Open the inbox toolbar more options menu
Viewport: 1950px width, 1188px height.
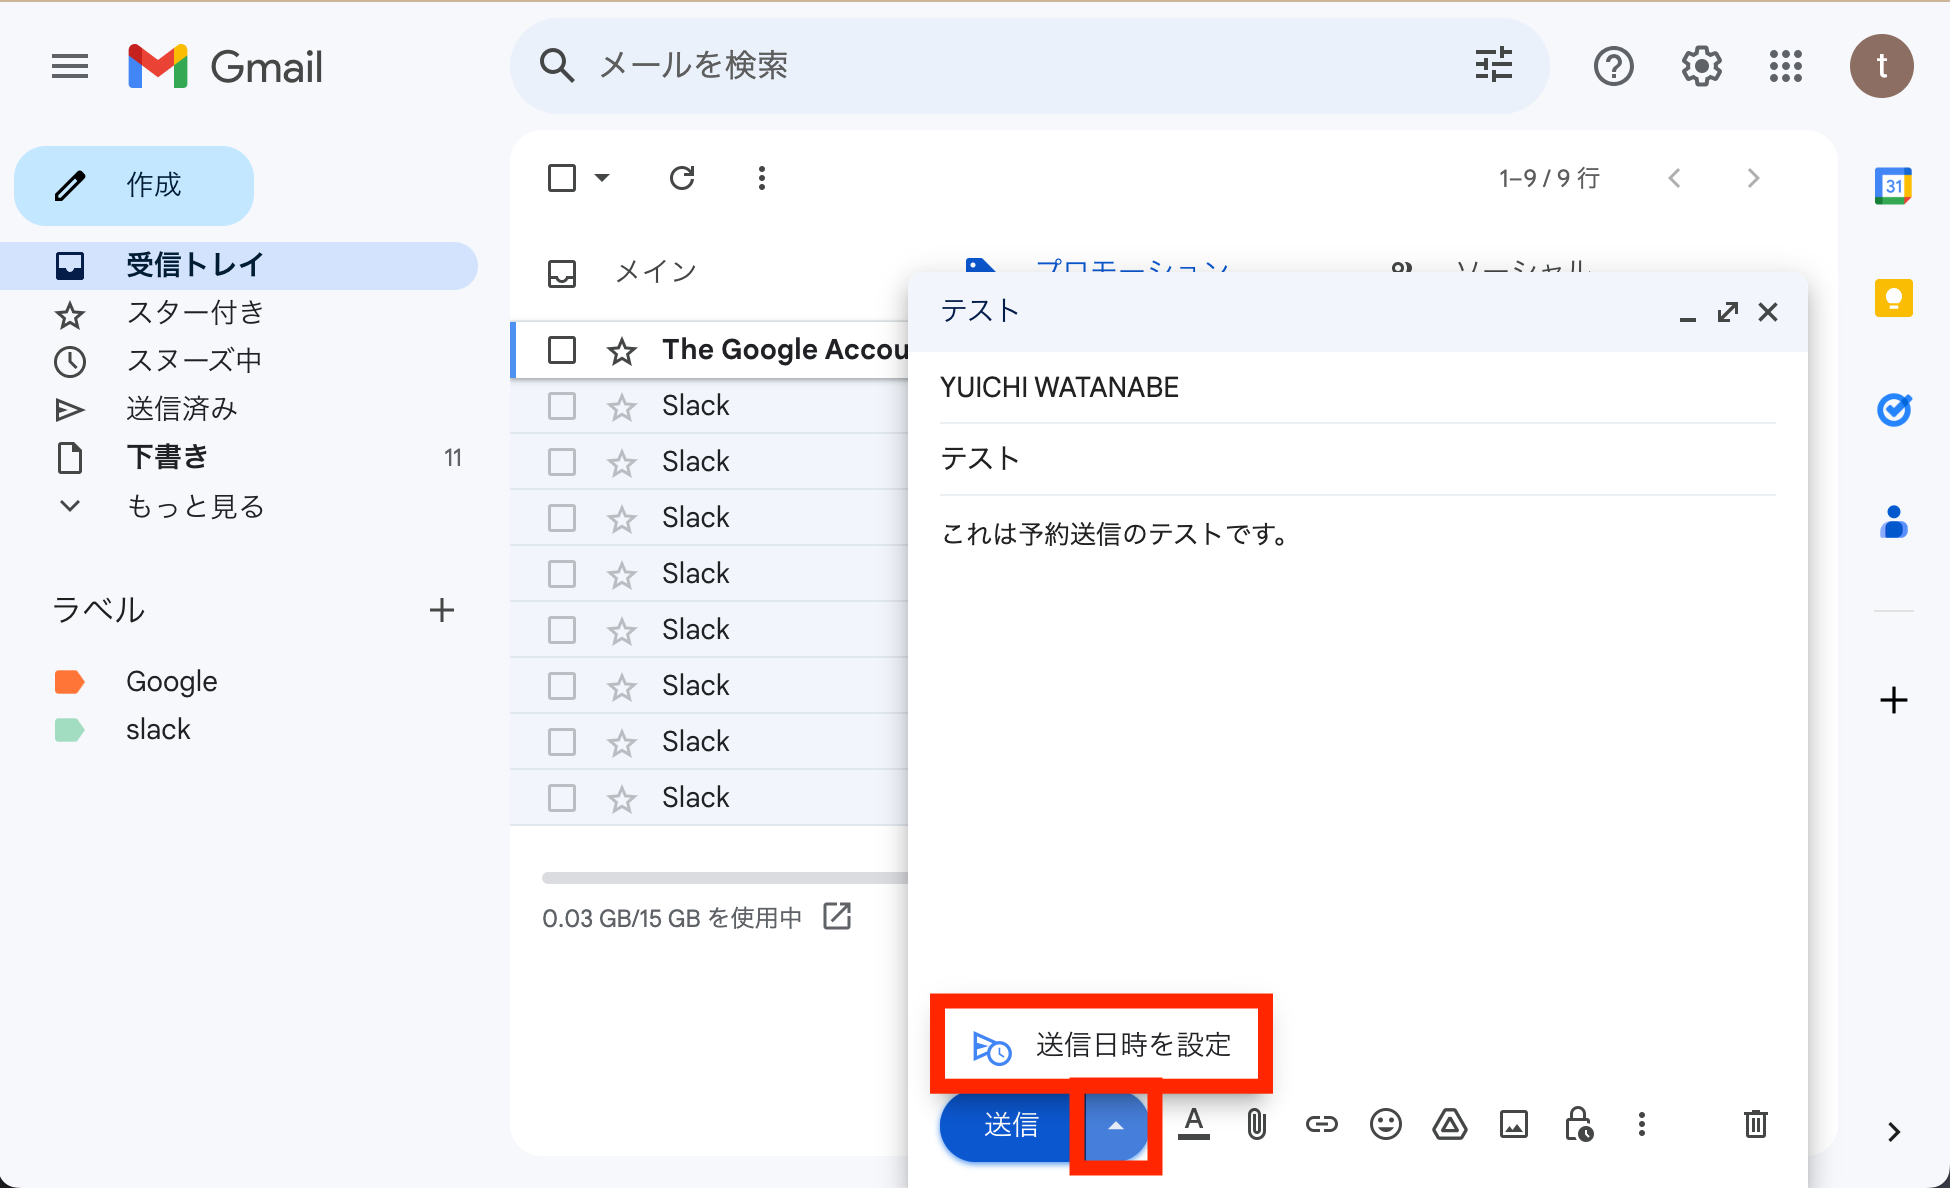coord(762,178)
